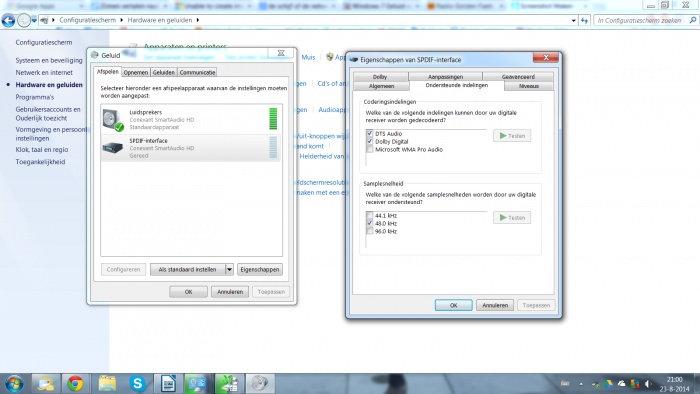The image size is (700, 394).
Task: Open the document taskbar icon next to Skype
Action: click(x=168, y=383)
